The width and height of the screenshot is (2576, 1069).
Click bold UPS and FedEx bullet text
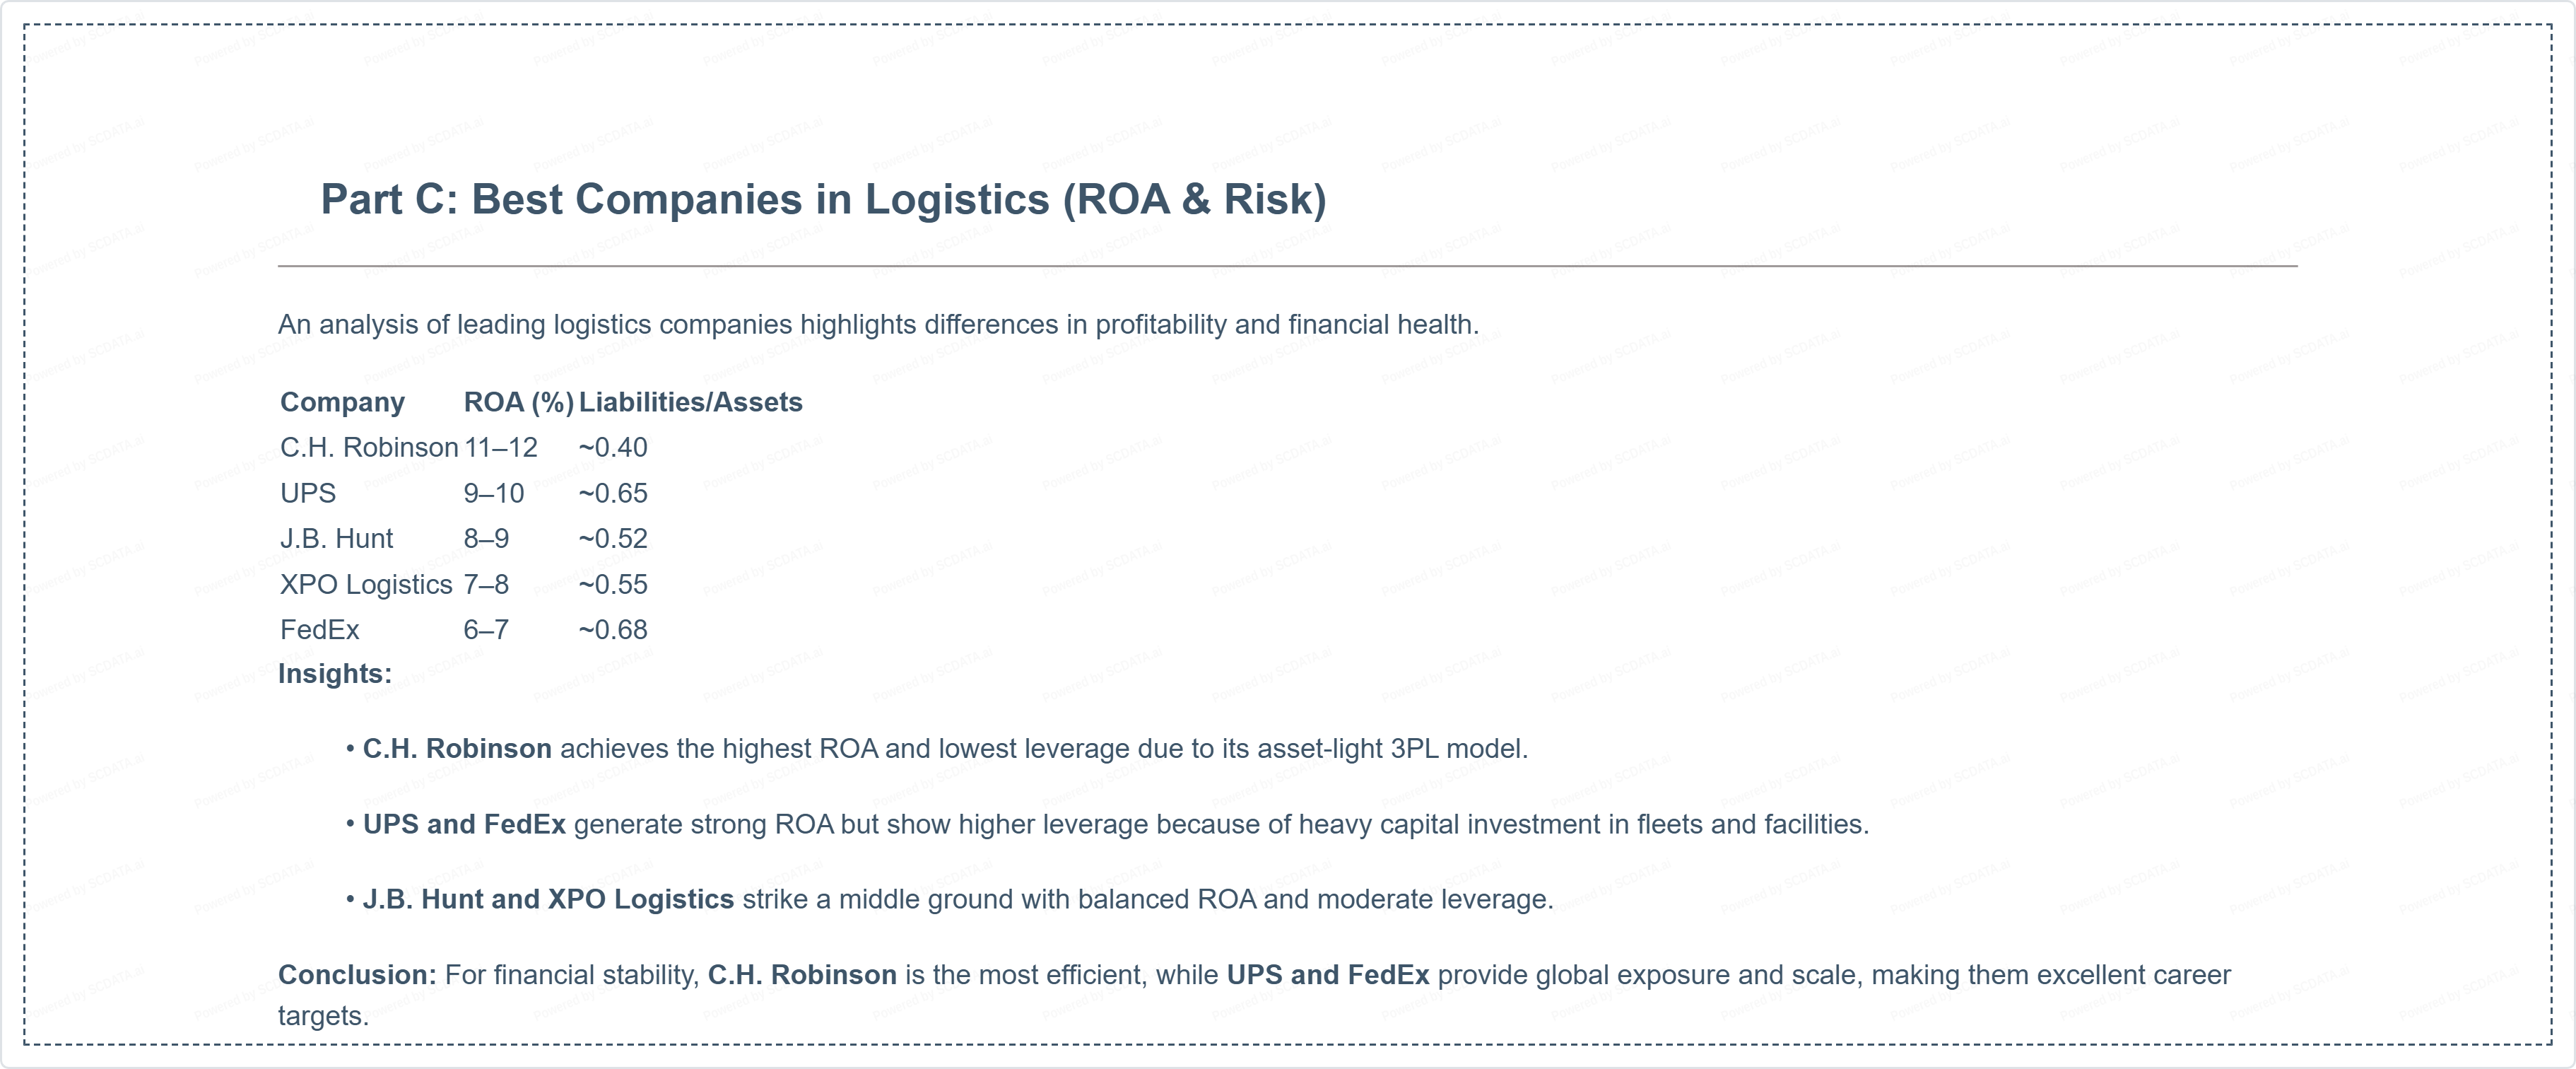pos(463,824)
